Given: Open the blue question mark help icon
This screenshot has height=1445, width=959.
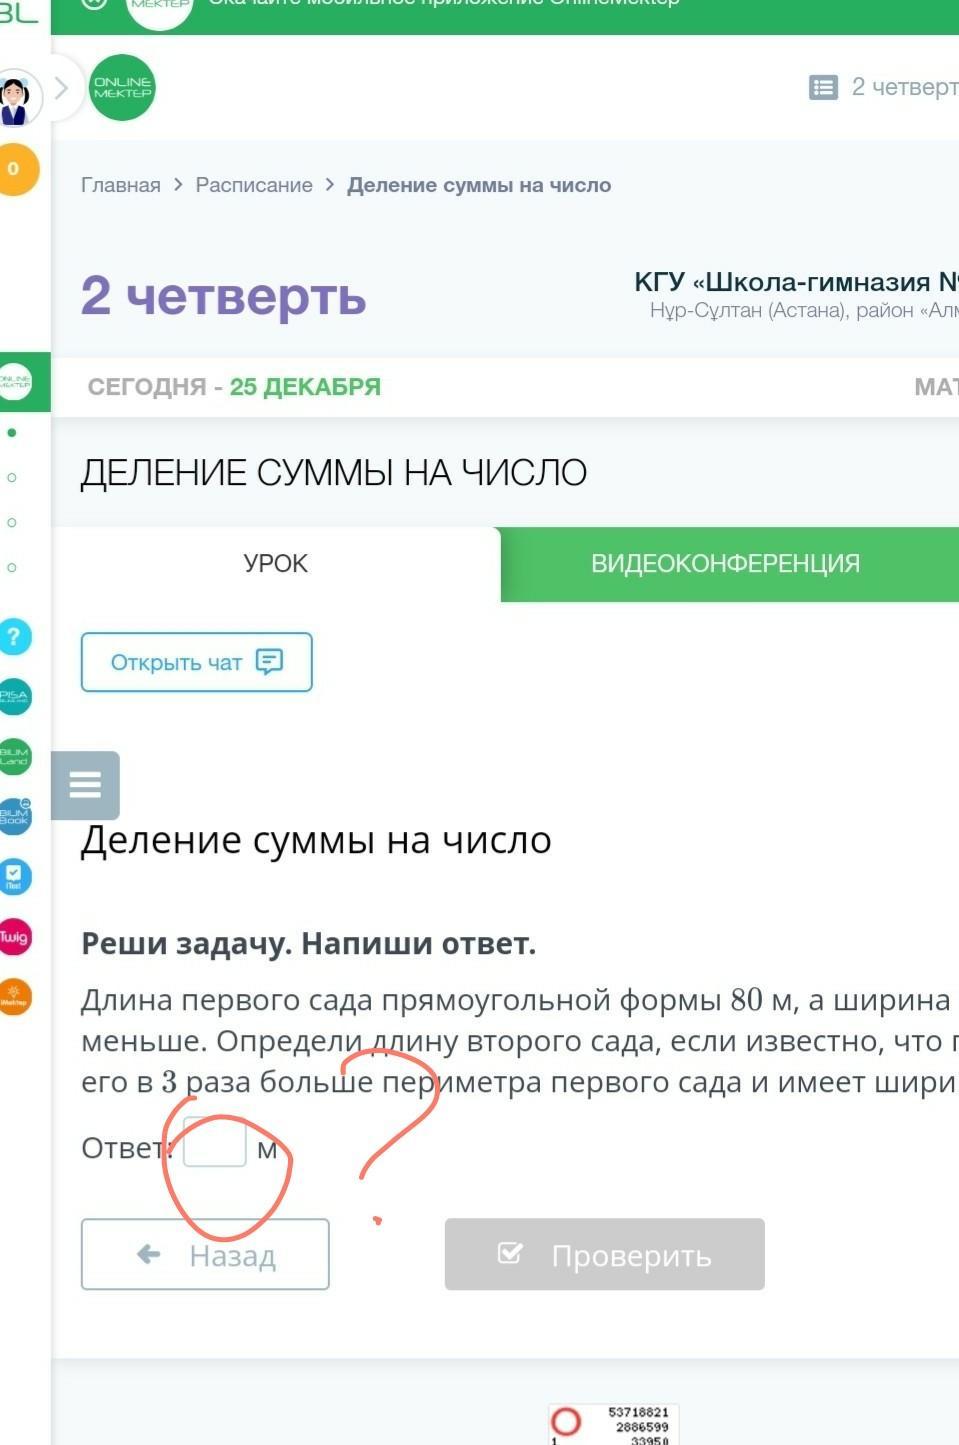Looking at the screenshot, I should pos(14,637).
